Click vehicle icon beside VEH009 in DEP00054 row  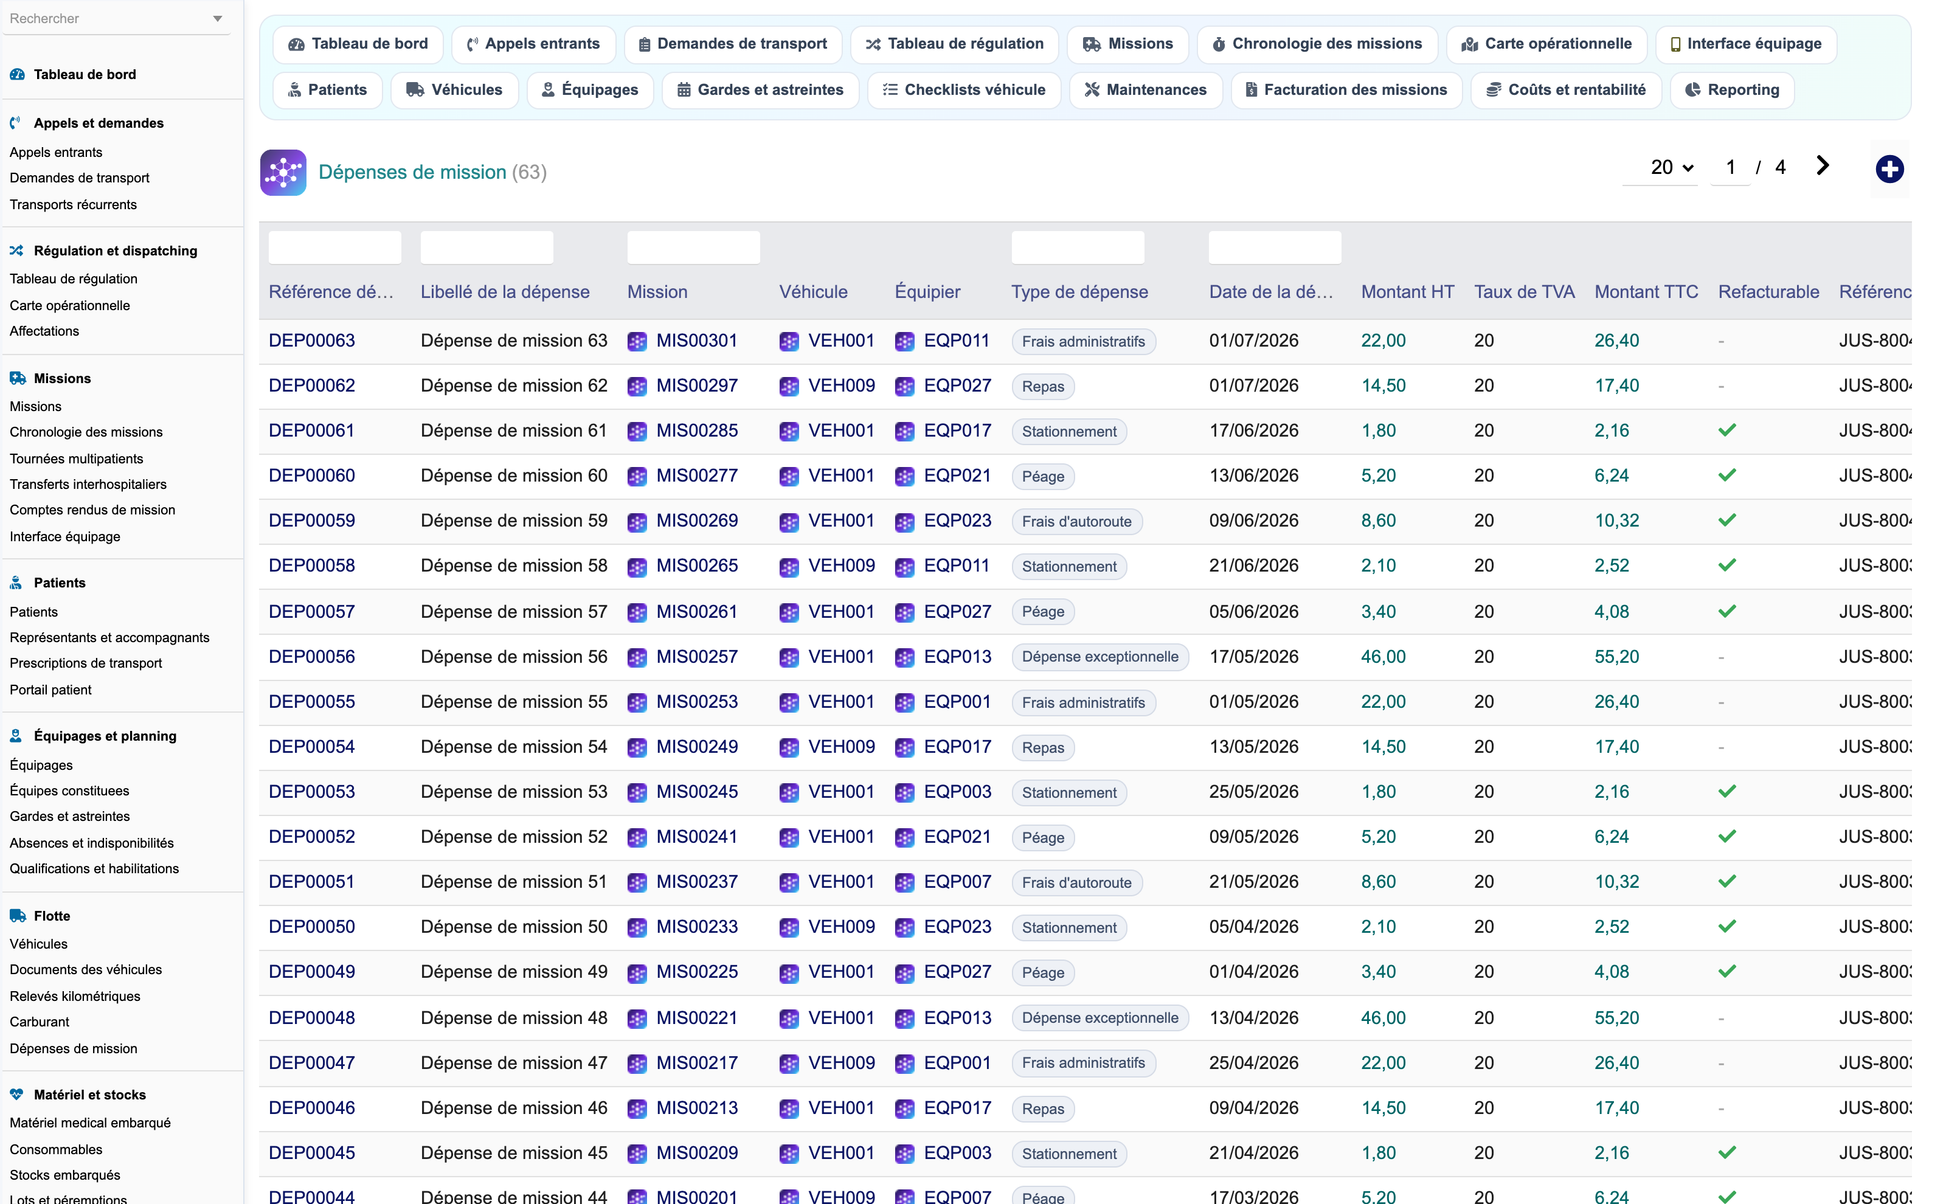click(789, 747)
